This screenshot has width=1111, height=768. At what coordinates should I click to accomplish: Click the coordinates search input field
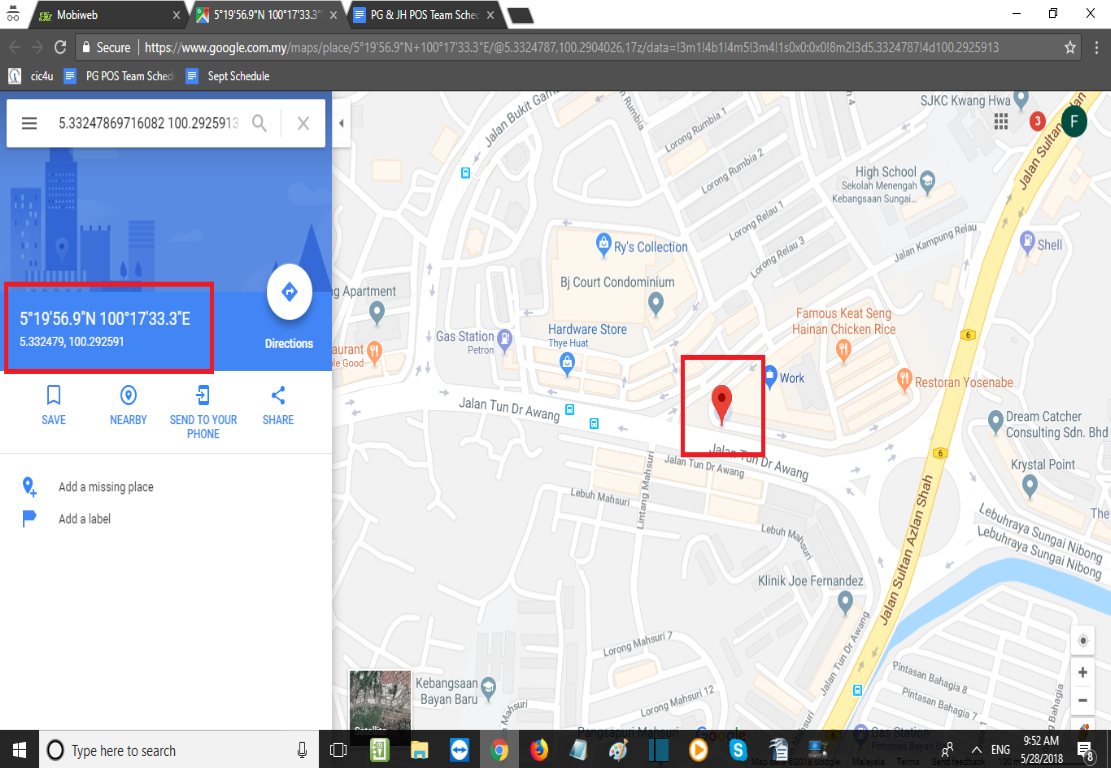[x=148, y=123]
